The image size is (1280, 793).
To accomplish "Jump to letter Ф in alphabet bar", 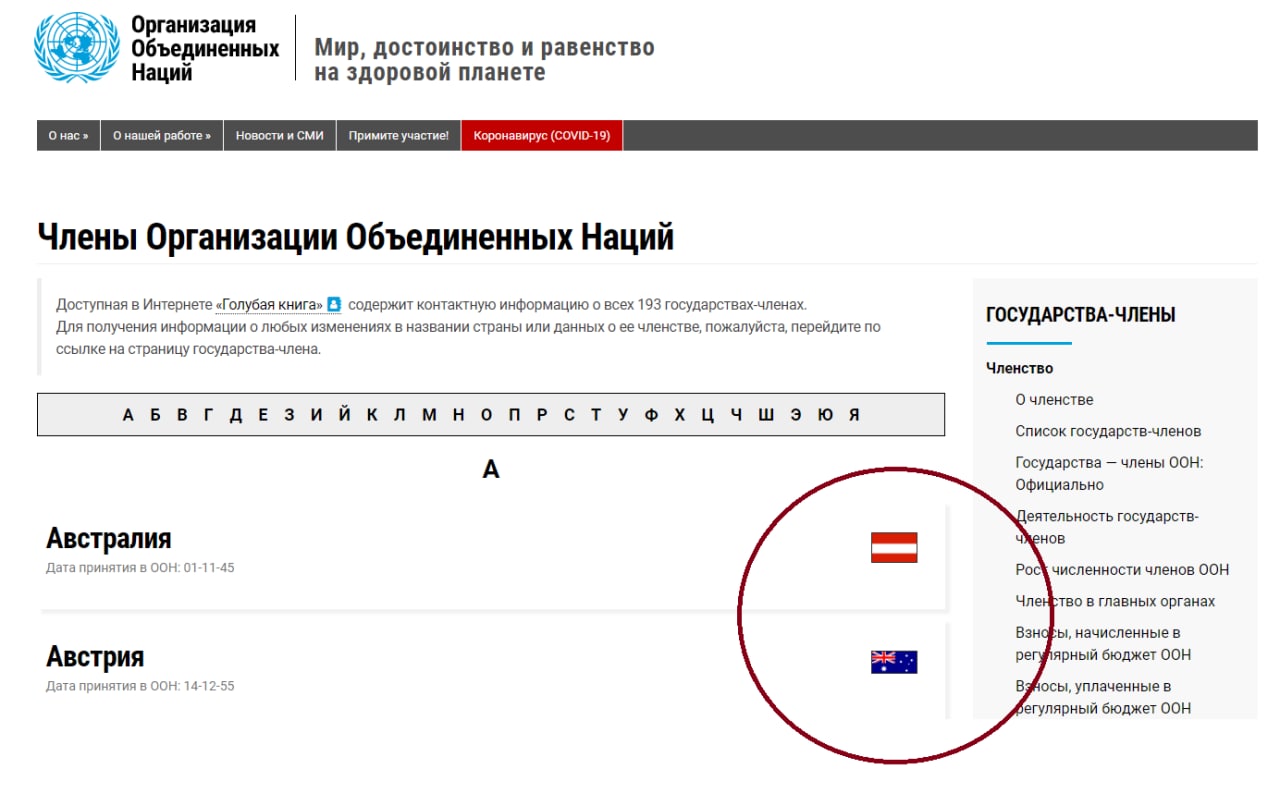I will (651, 415).
